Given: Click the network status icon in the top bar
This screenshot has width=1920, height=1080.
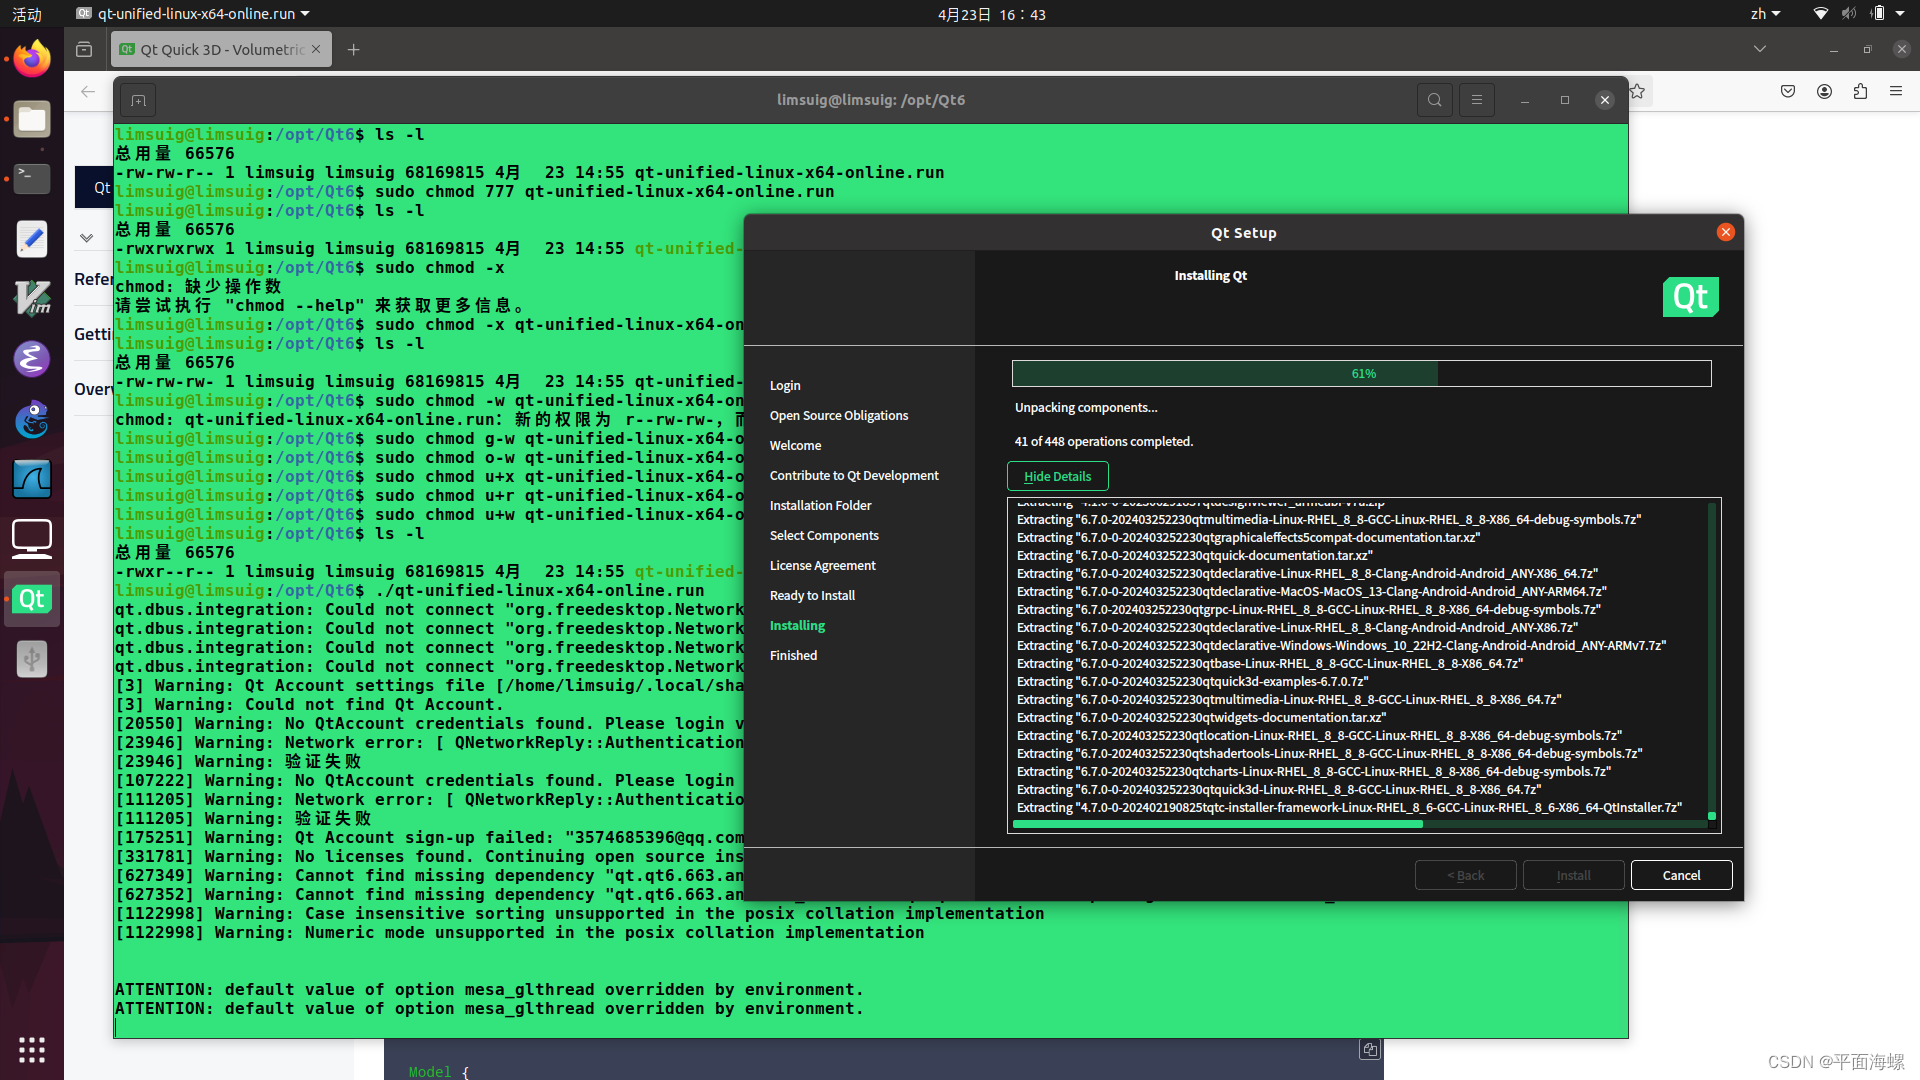Looking at the screenshot, I should coord(1820,14).
